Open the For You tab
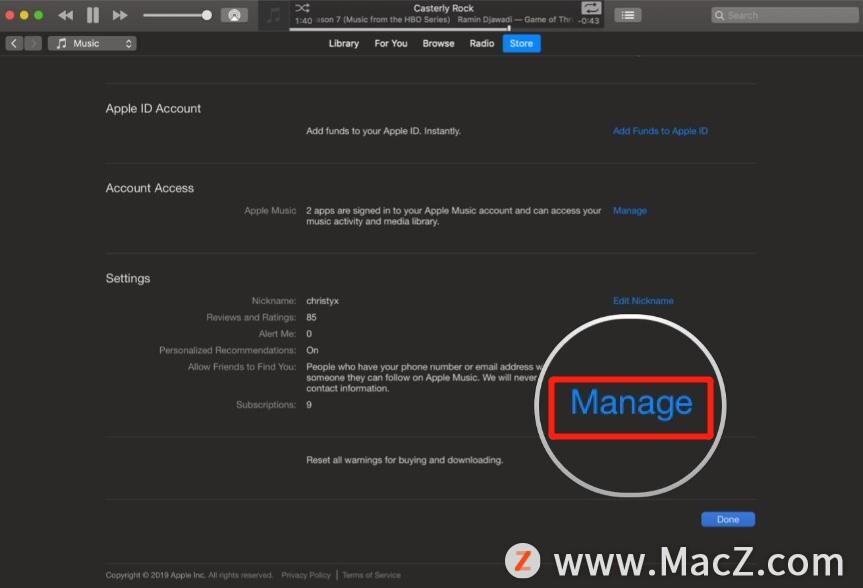The width and height of the screenshot is (863, 588). pos(391,43)
